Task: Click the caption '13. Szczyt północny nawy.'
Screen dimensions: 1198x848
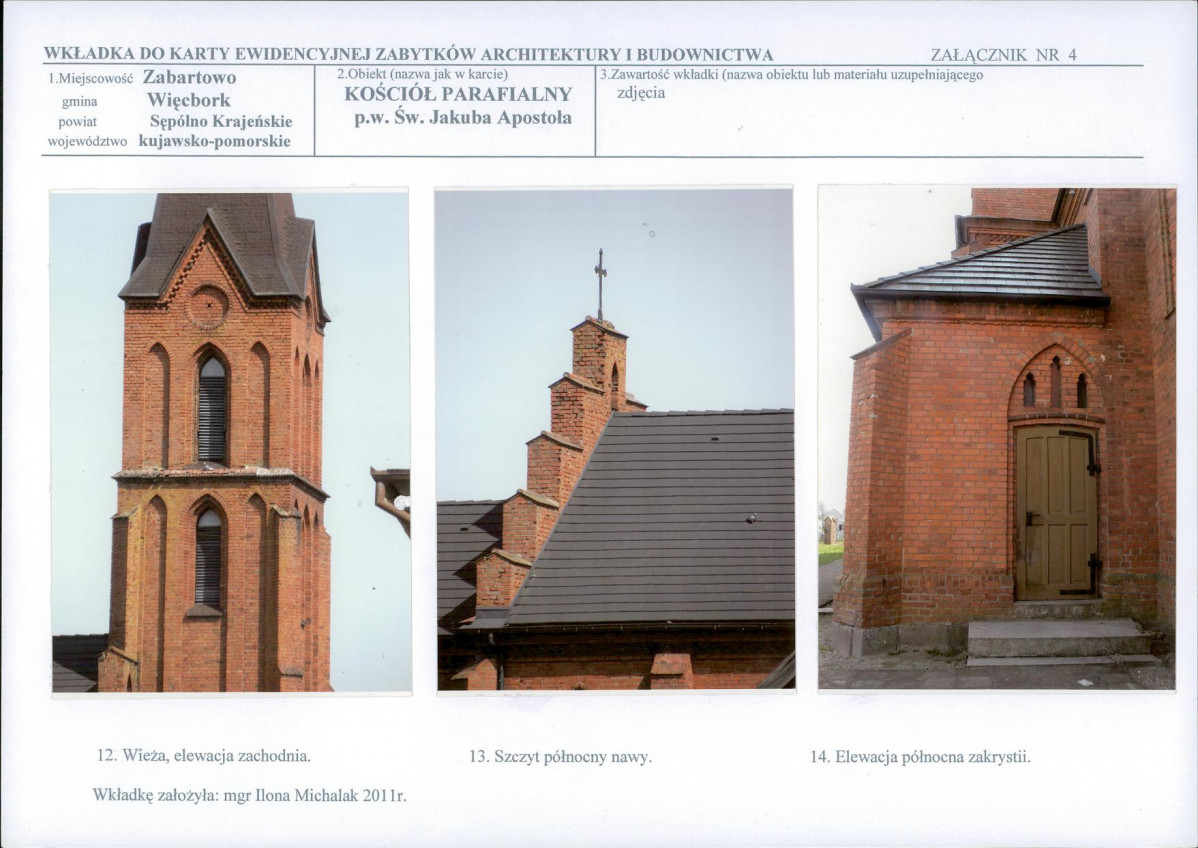Action: point(560,757)
